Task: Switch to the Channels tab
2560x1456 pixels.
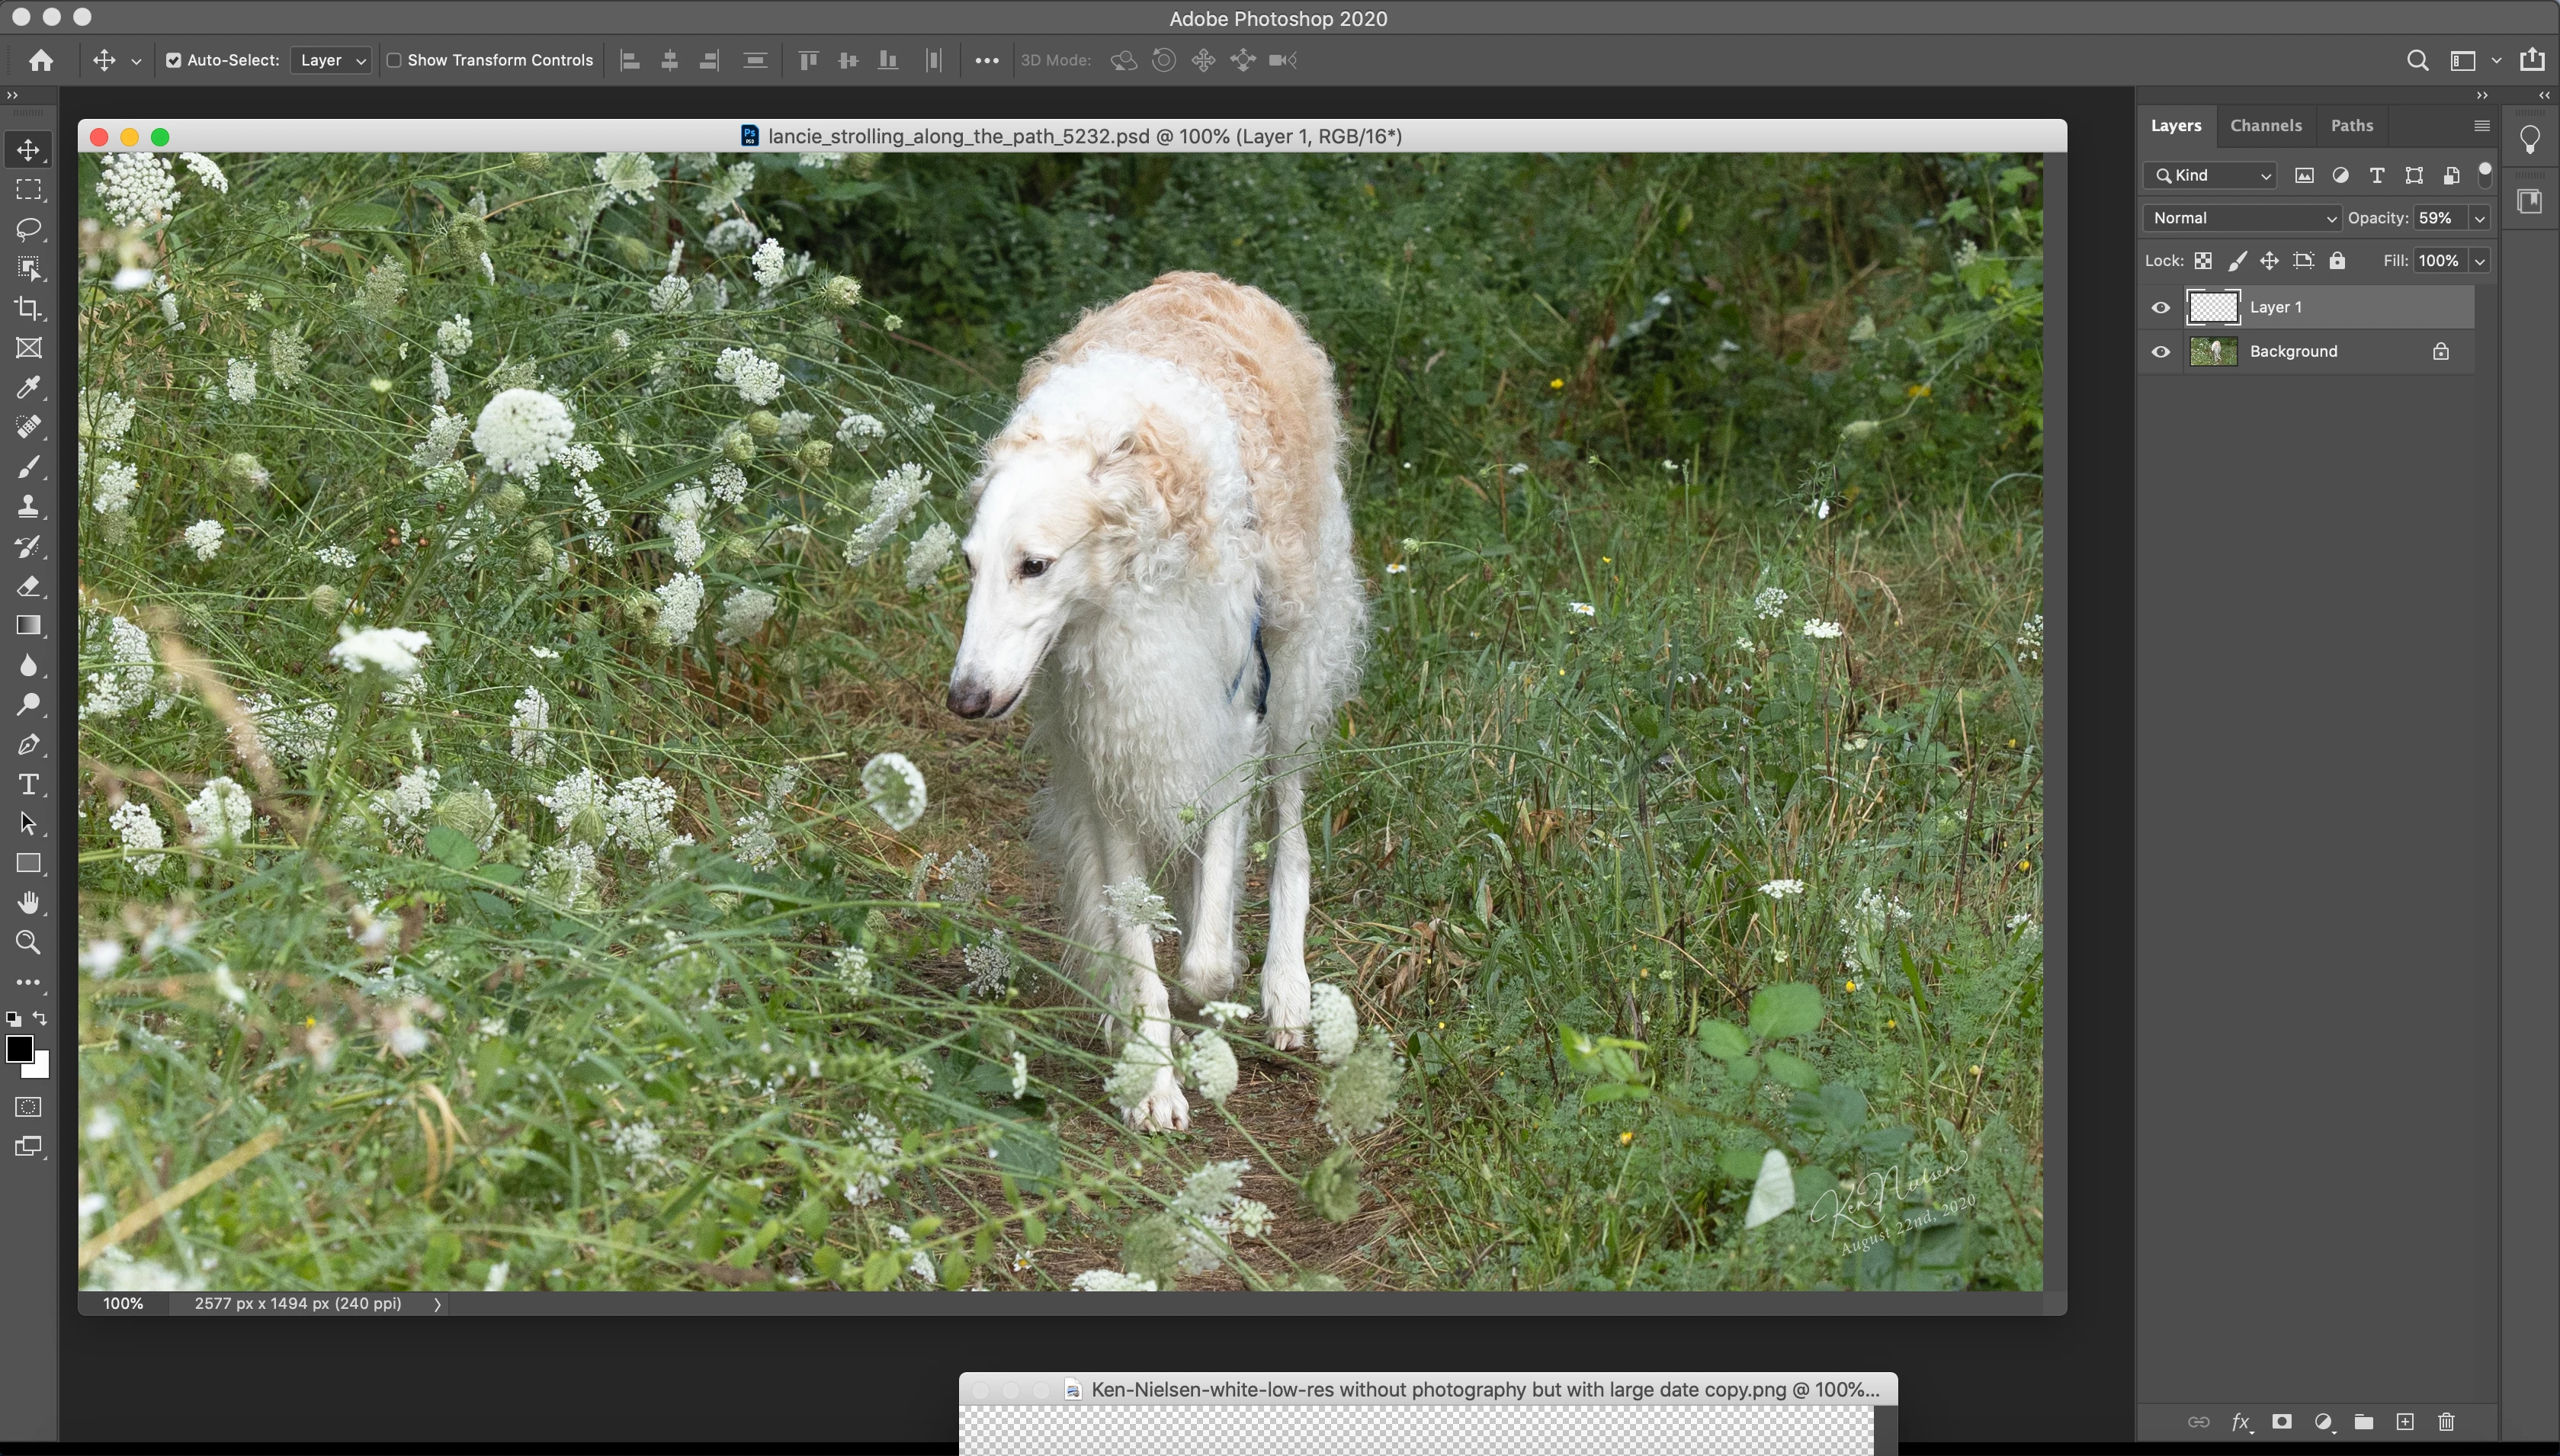Action: coord(2265,126)
